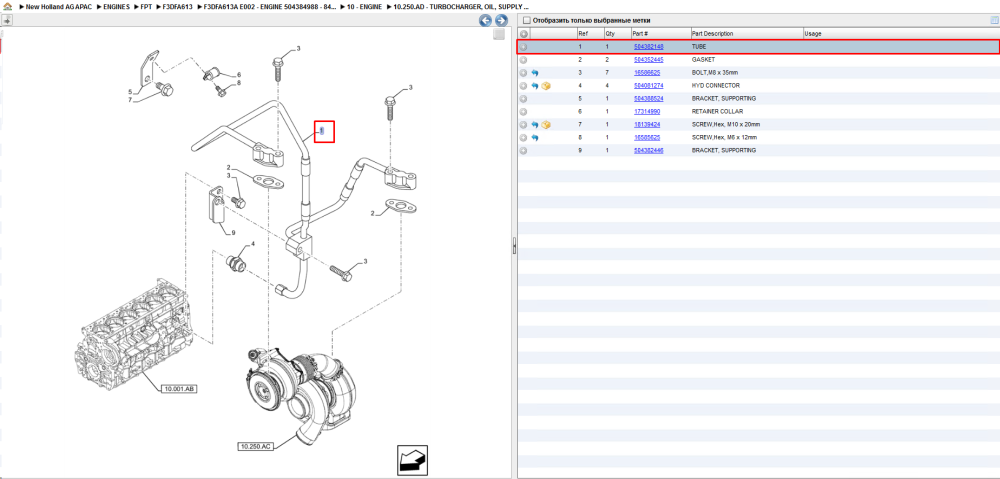Click package box icon in SCREW M10 row
The width and height of the screenshot is (1000, 479).
(546, 124)
